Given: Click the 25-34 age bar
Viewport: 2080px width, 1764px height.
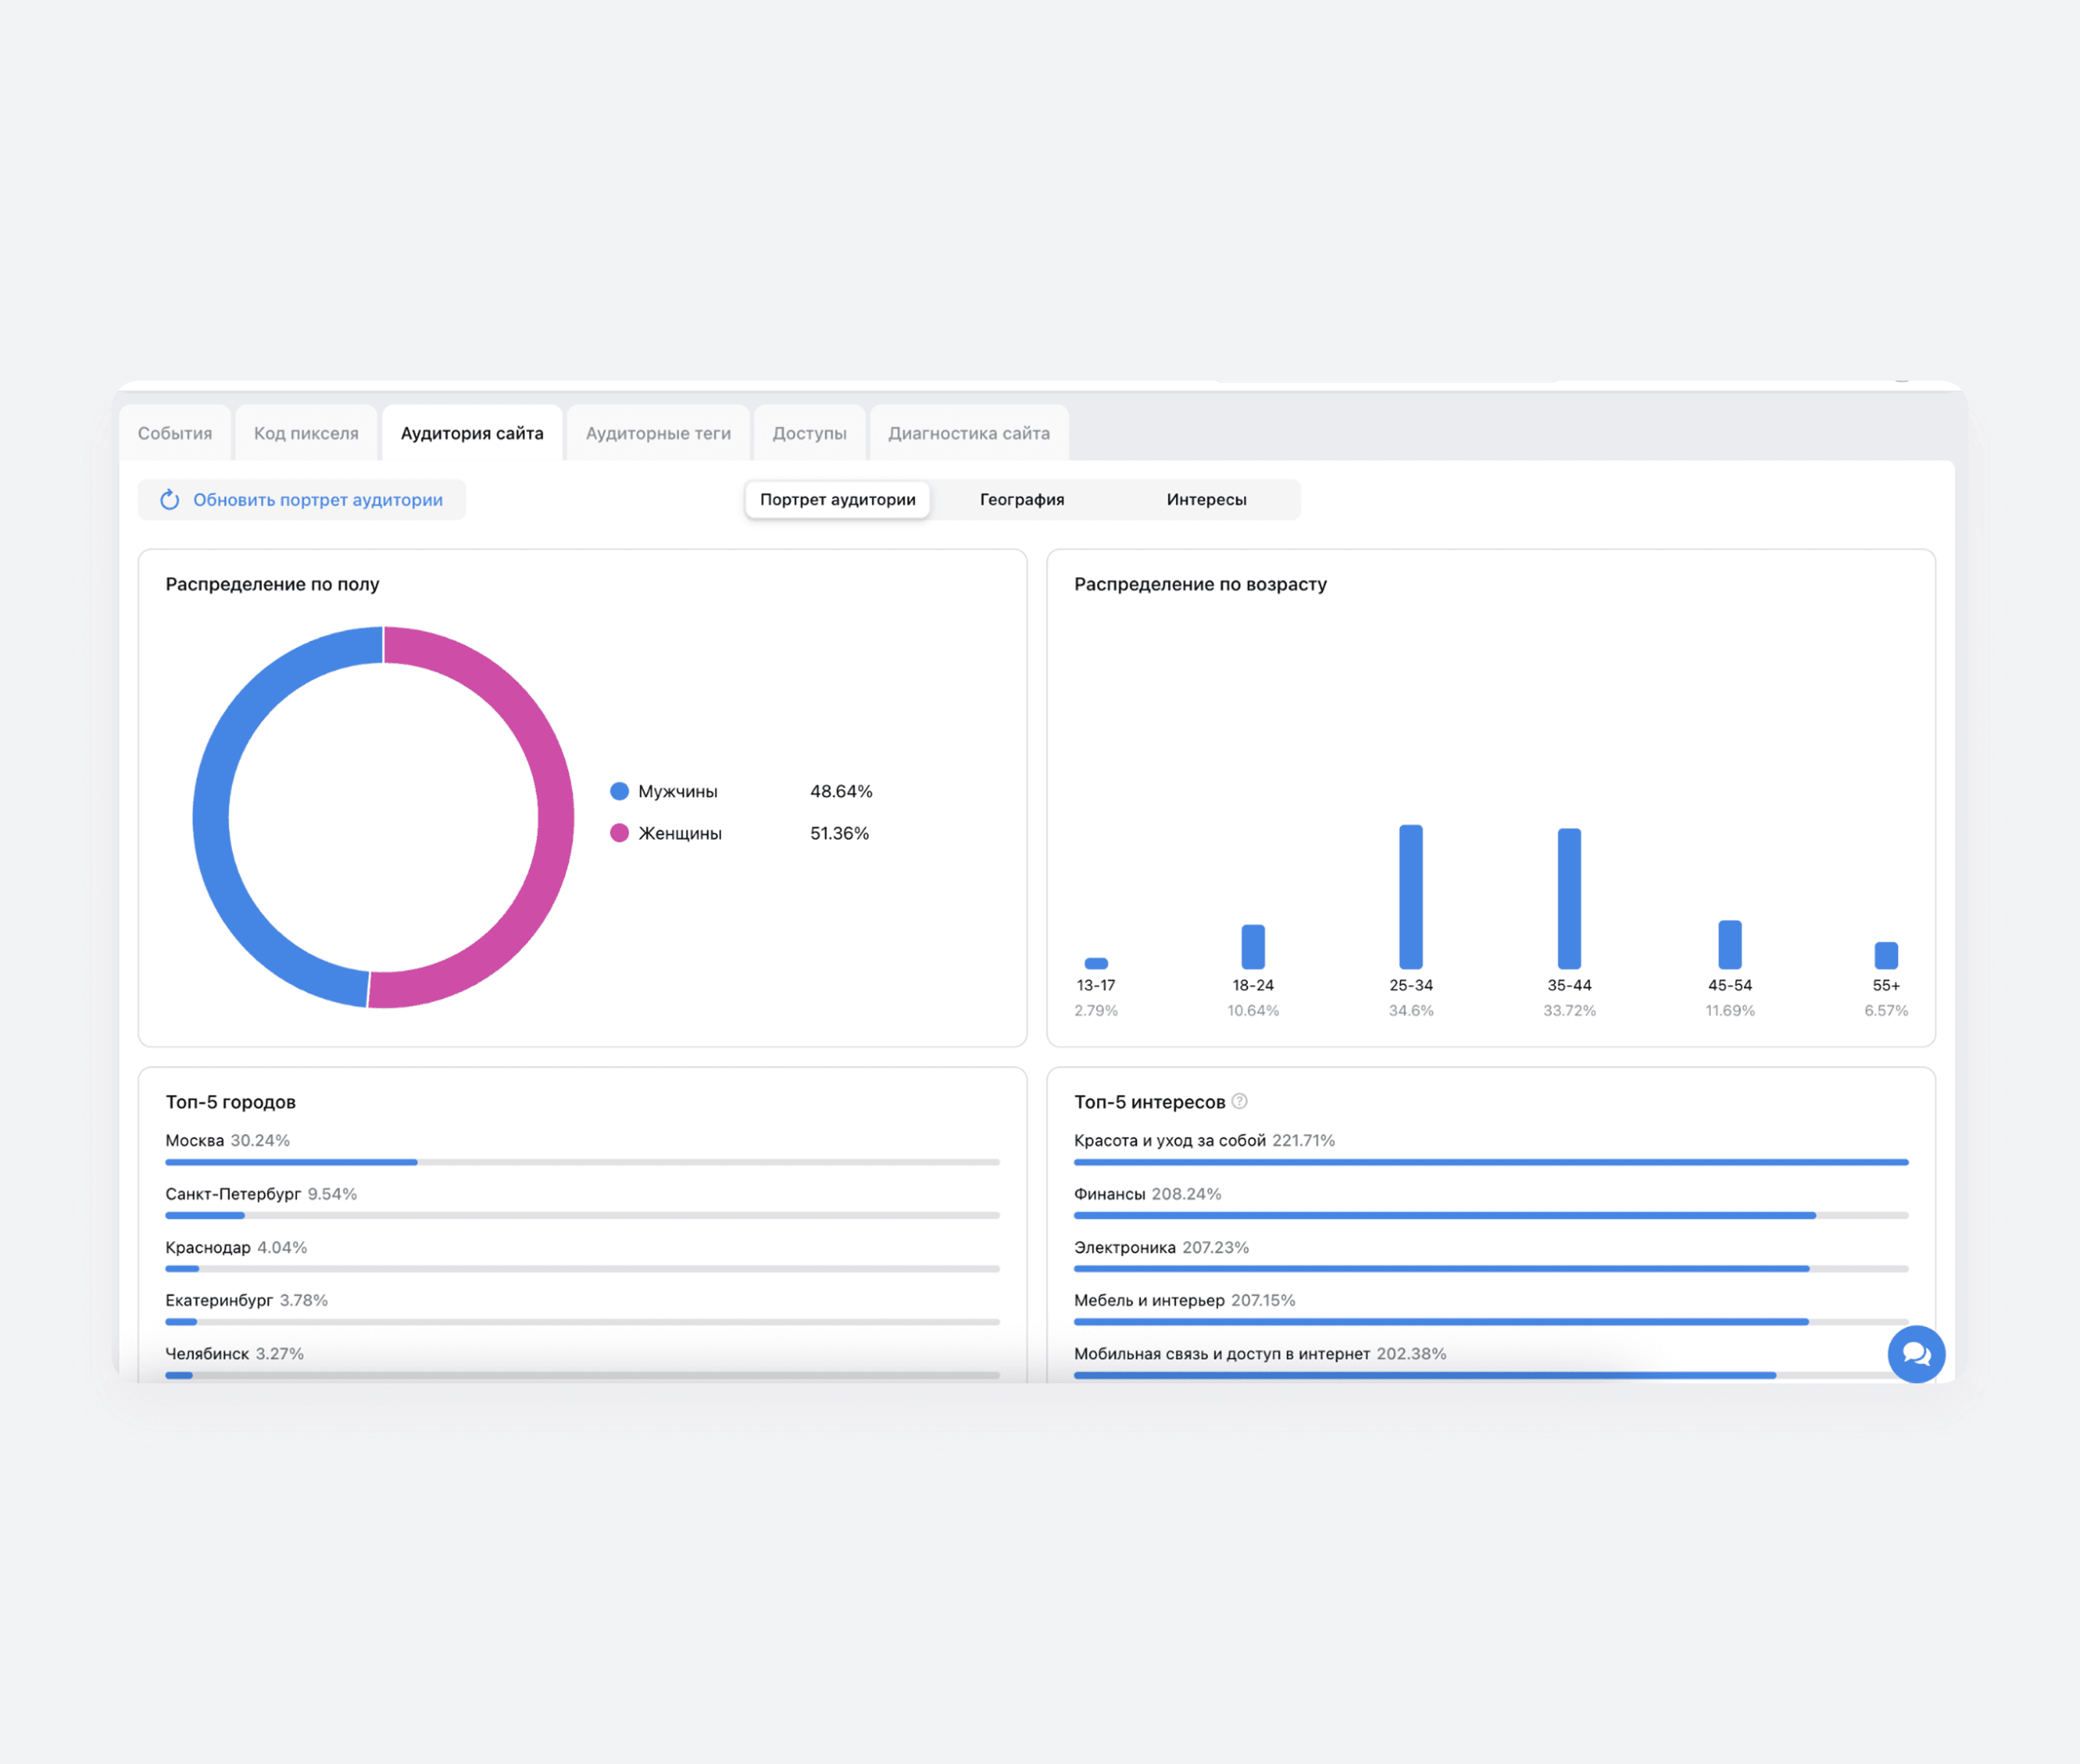Looking at the screenshot, I should click(1410, 896).
